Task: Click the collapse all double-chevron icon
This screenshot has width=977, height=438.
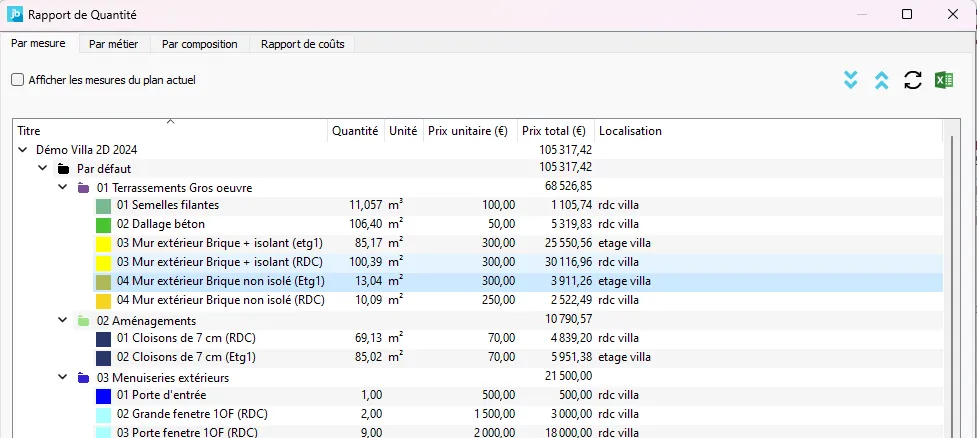Action: tap(881, 80)
